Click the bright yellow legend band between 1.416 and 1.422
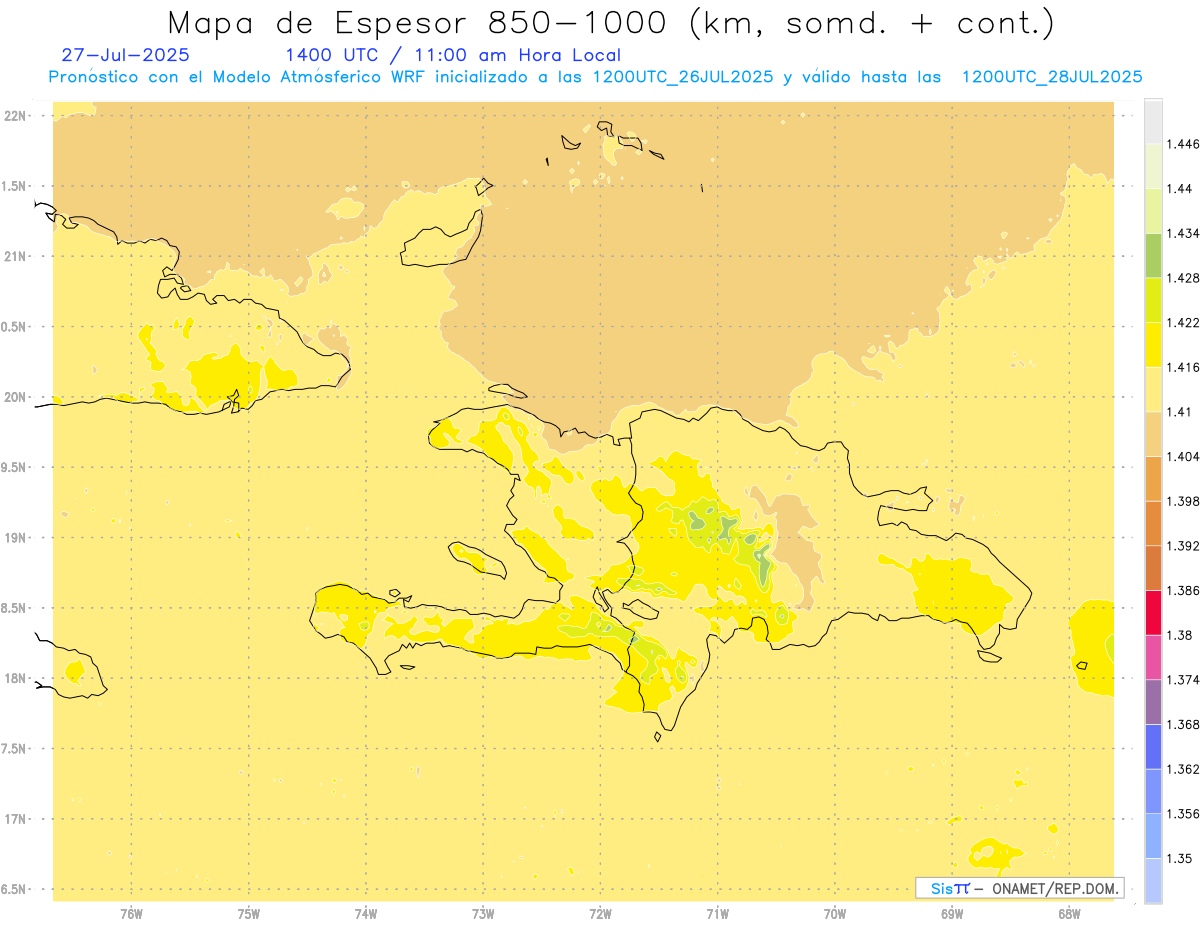Image resolution: width=1200 pixels, height=927 pixels. pyautogui.click(x=1153, y=344)
